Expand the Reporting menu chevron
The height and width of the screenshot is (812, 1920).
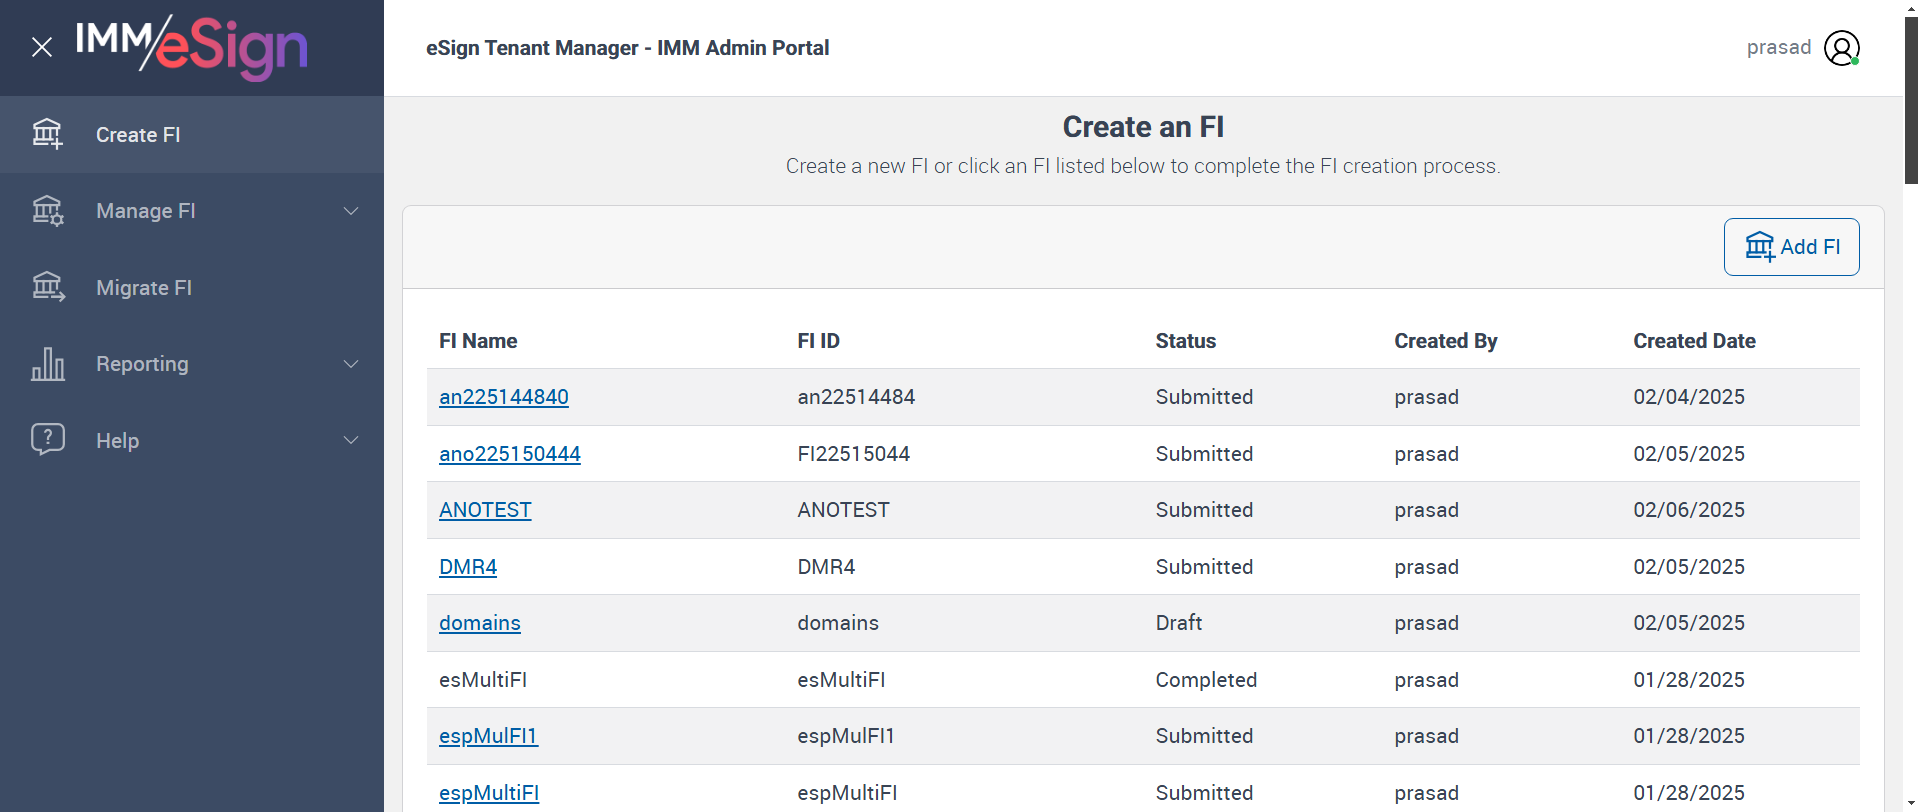coord(351,364)
